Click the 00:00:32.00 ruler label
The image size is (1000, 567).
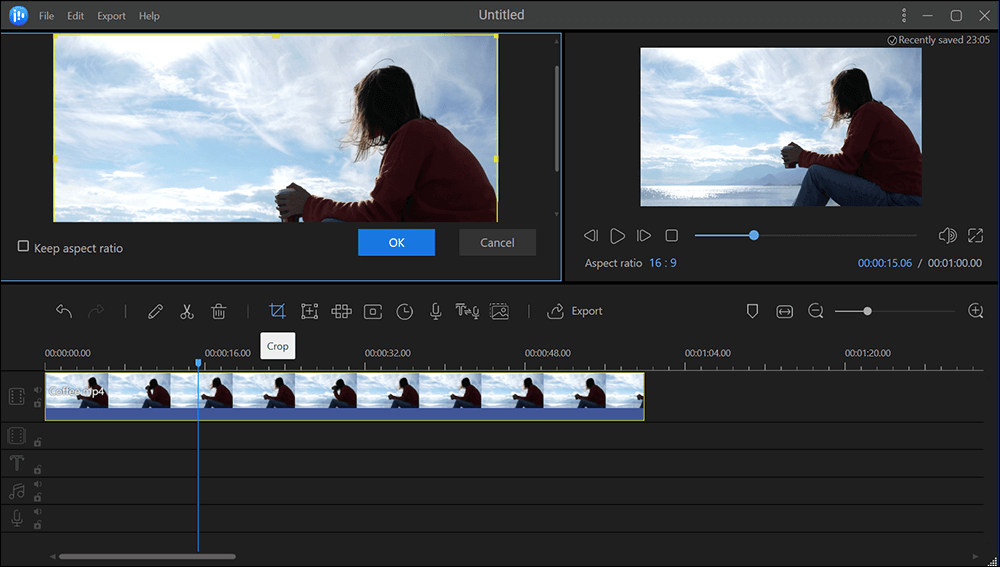click(388, 353)
